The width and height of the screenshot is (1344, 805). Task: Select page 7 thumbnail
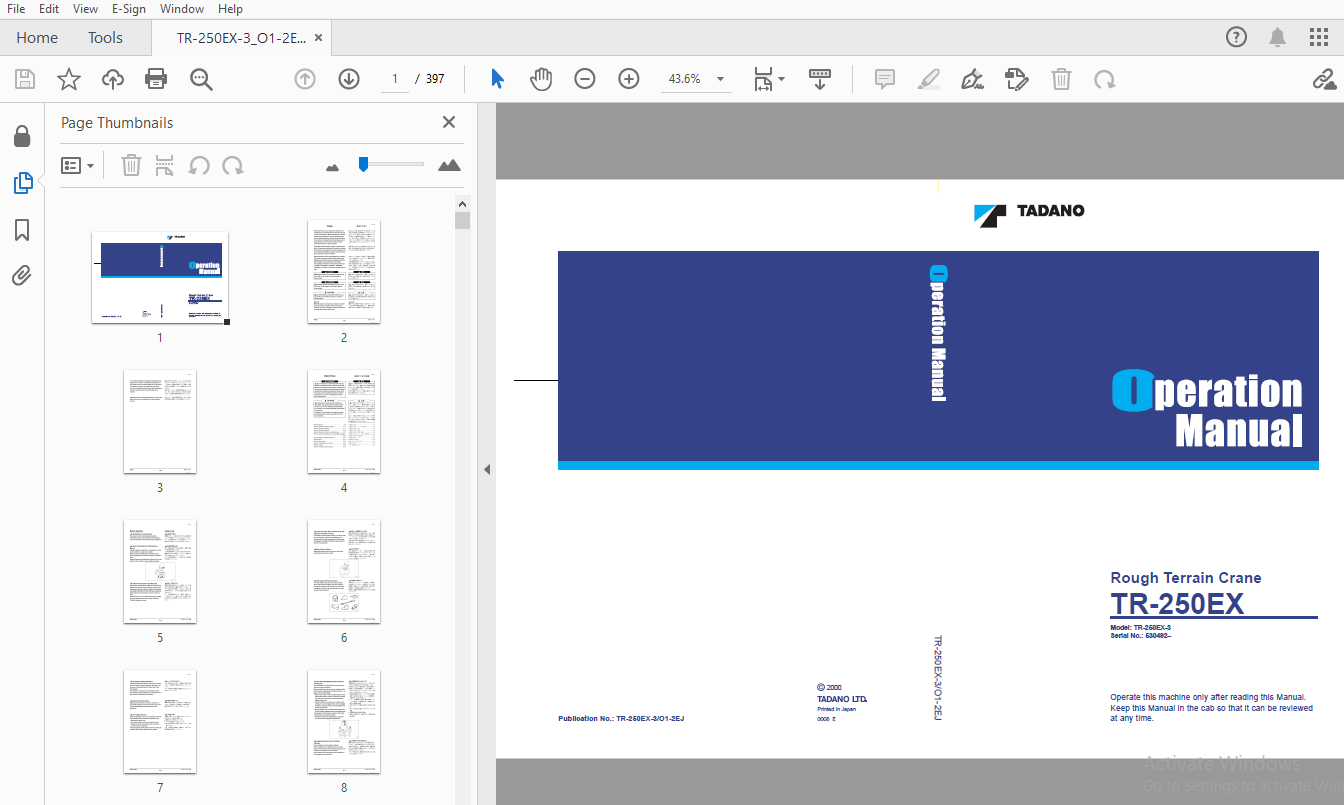click(x=160, y=722)
